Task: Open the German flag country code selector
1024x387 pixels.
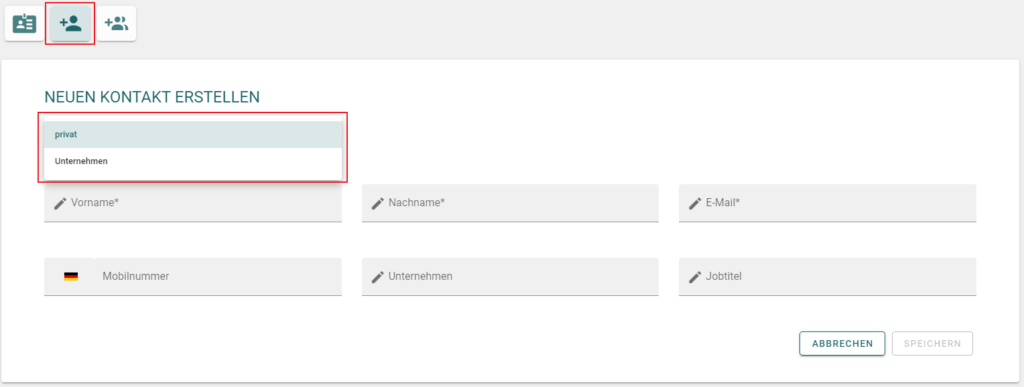Action: point(71,277)
